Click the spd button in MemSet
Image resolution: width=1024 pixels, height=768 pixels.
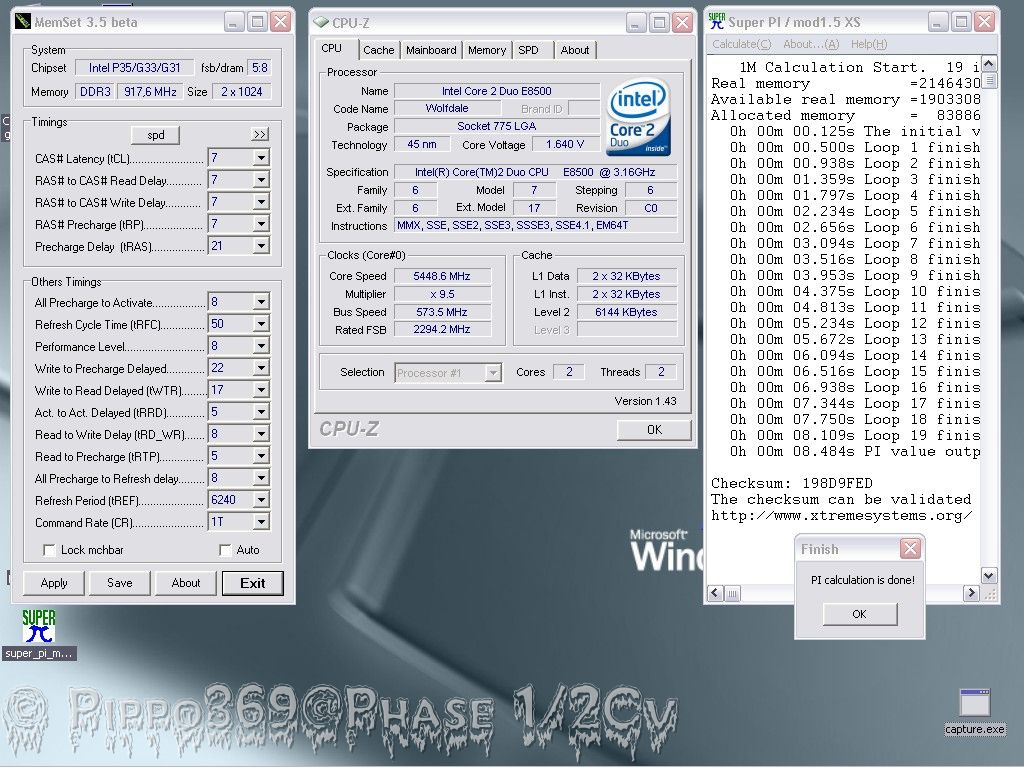point(155,135)
